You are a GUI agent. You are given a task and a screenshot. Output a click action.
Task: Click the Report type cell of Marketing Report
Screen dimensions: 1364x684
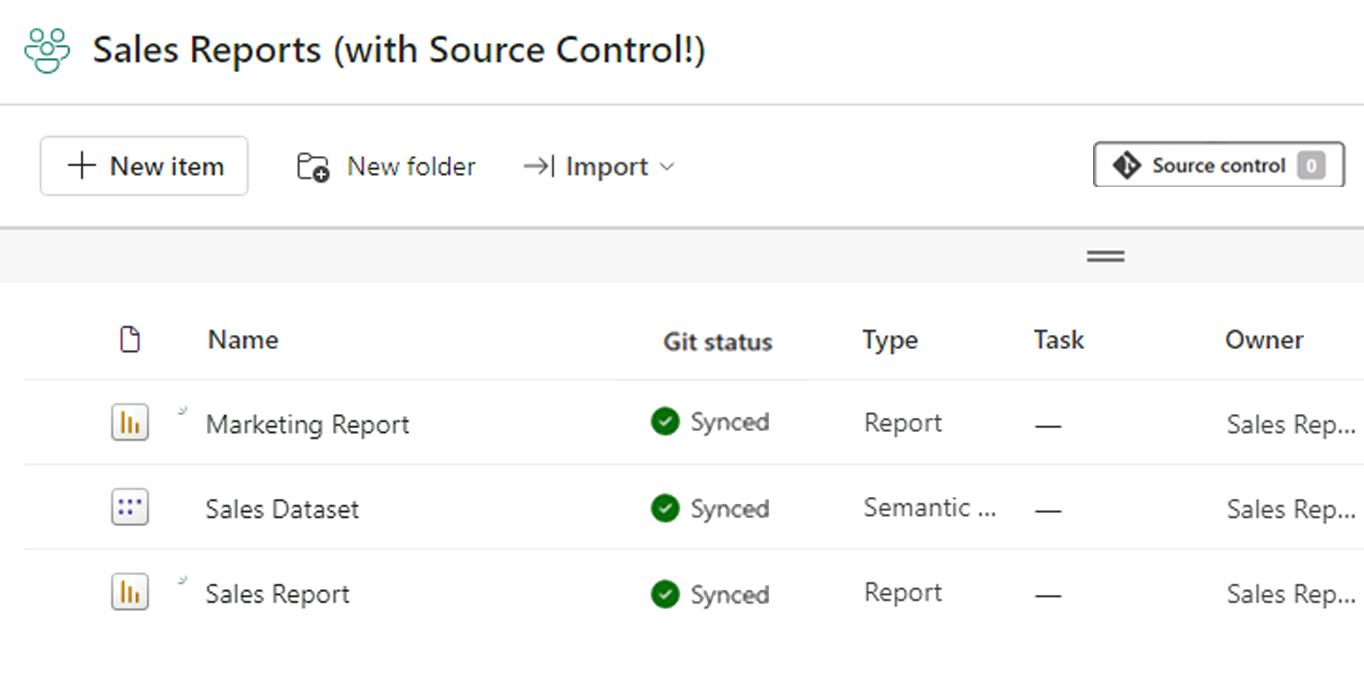[x=903, y=423]
